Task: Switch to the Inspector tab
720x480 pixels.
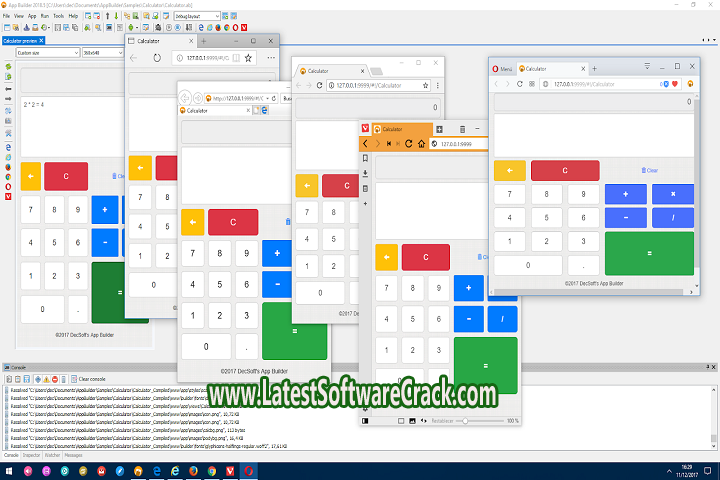Action: (32, 454)
